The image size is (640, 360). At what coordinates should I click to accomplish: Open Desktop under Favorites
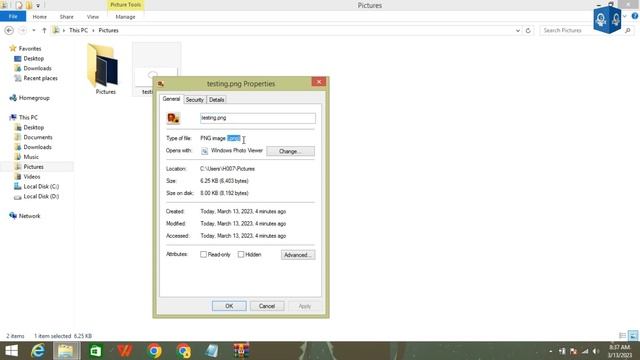tap(33, 58)
